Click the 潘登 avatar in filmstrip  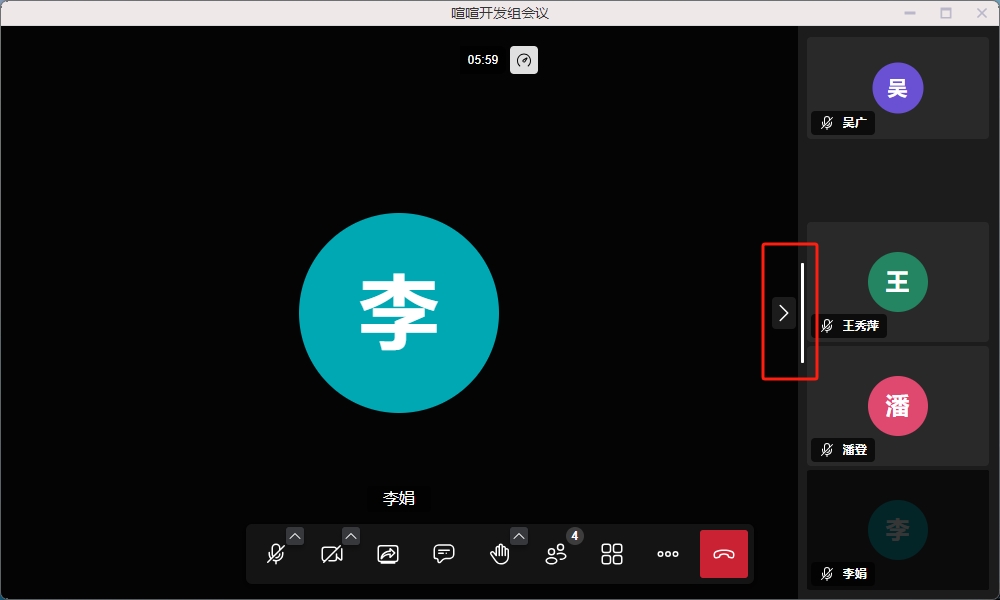[897, 406]
